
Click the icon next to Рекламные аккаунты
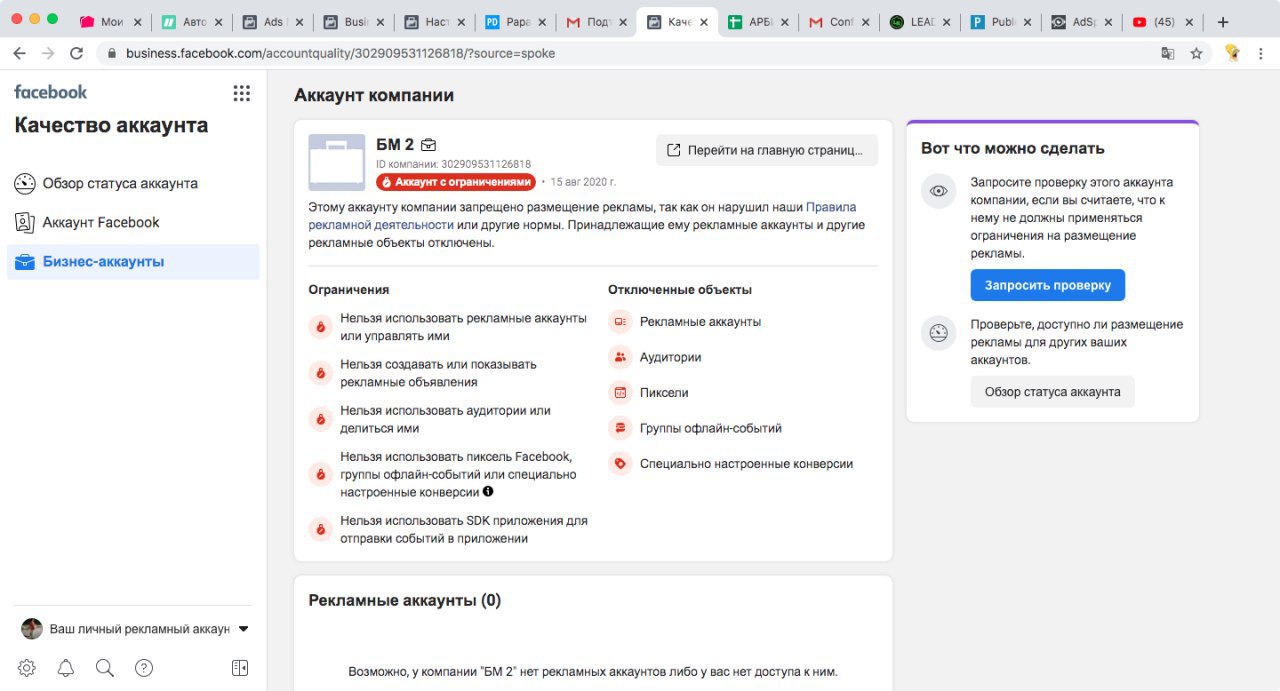pos(620,322)
